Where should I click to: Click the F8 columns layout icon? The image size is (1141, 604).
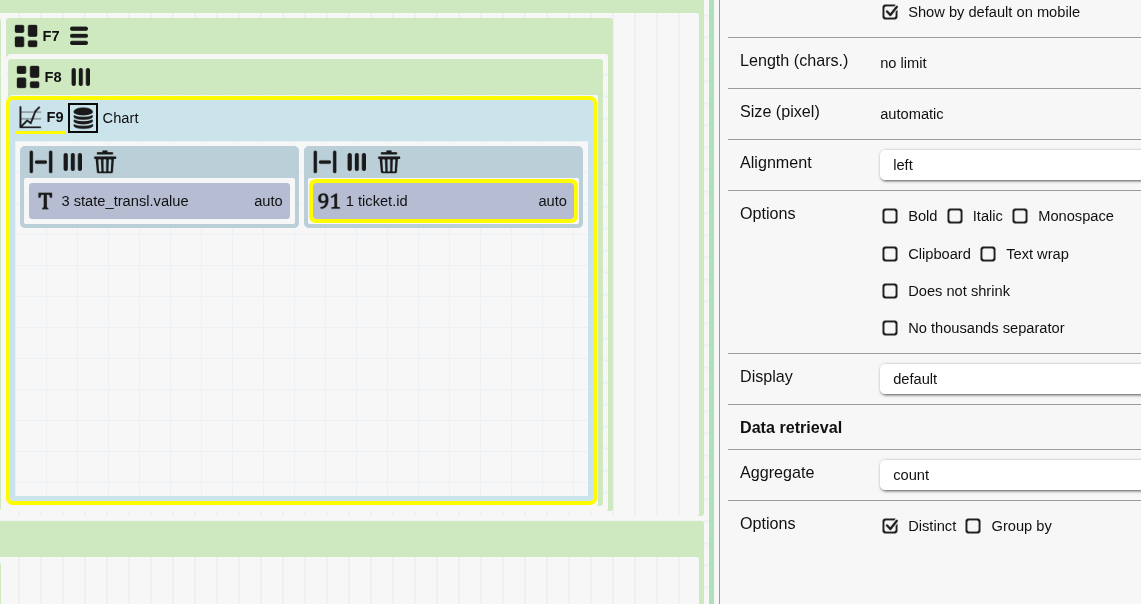[81, 77]
